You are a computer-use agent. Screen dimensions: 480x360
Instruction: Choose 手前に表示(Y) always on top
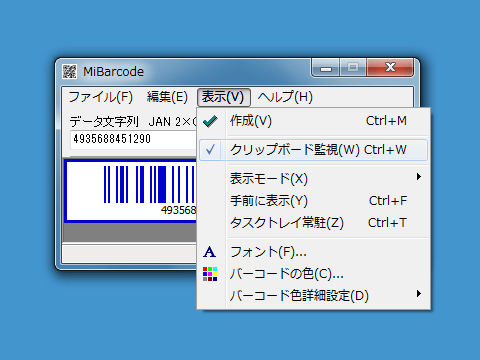coord(313,201)
